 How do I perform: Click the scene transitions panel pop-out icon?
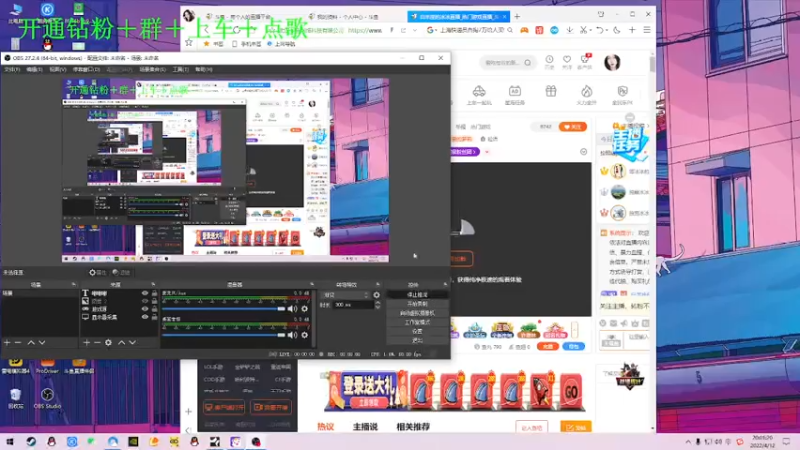[x=378, y=284]
